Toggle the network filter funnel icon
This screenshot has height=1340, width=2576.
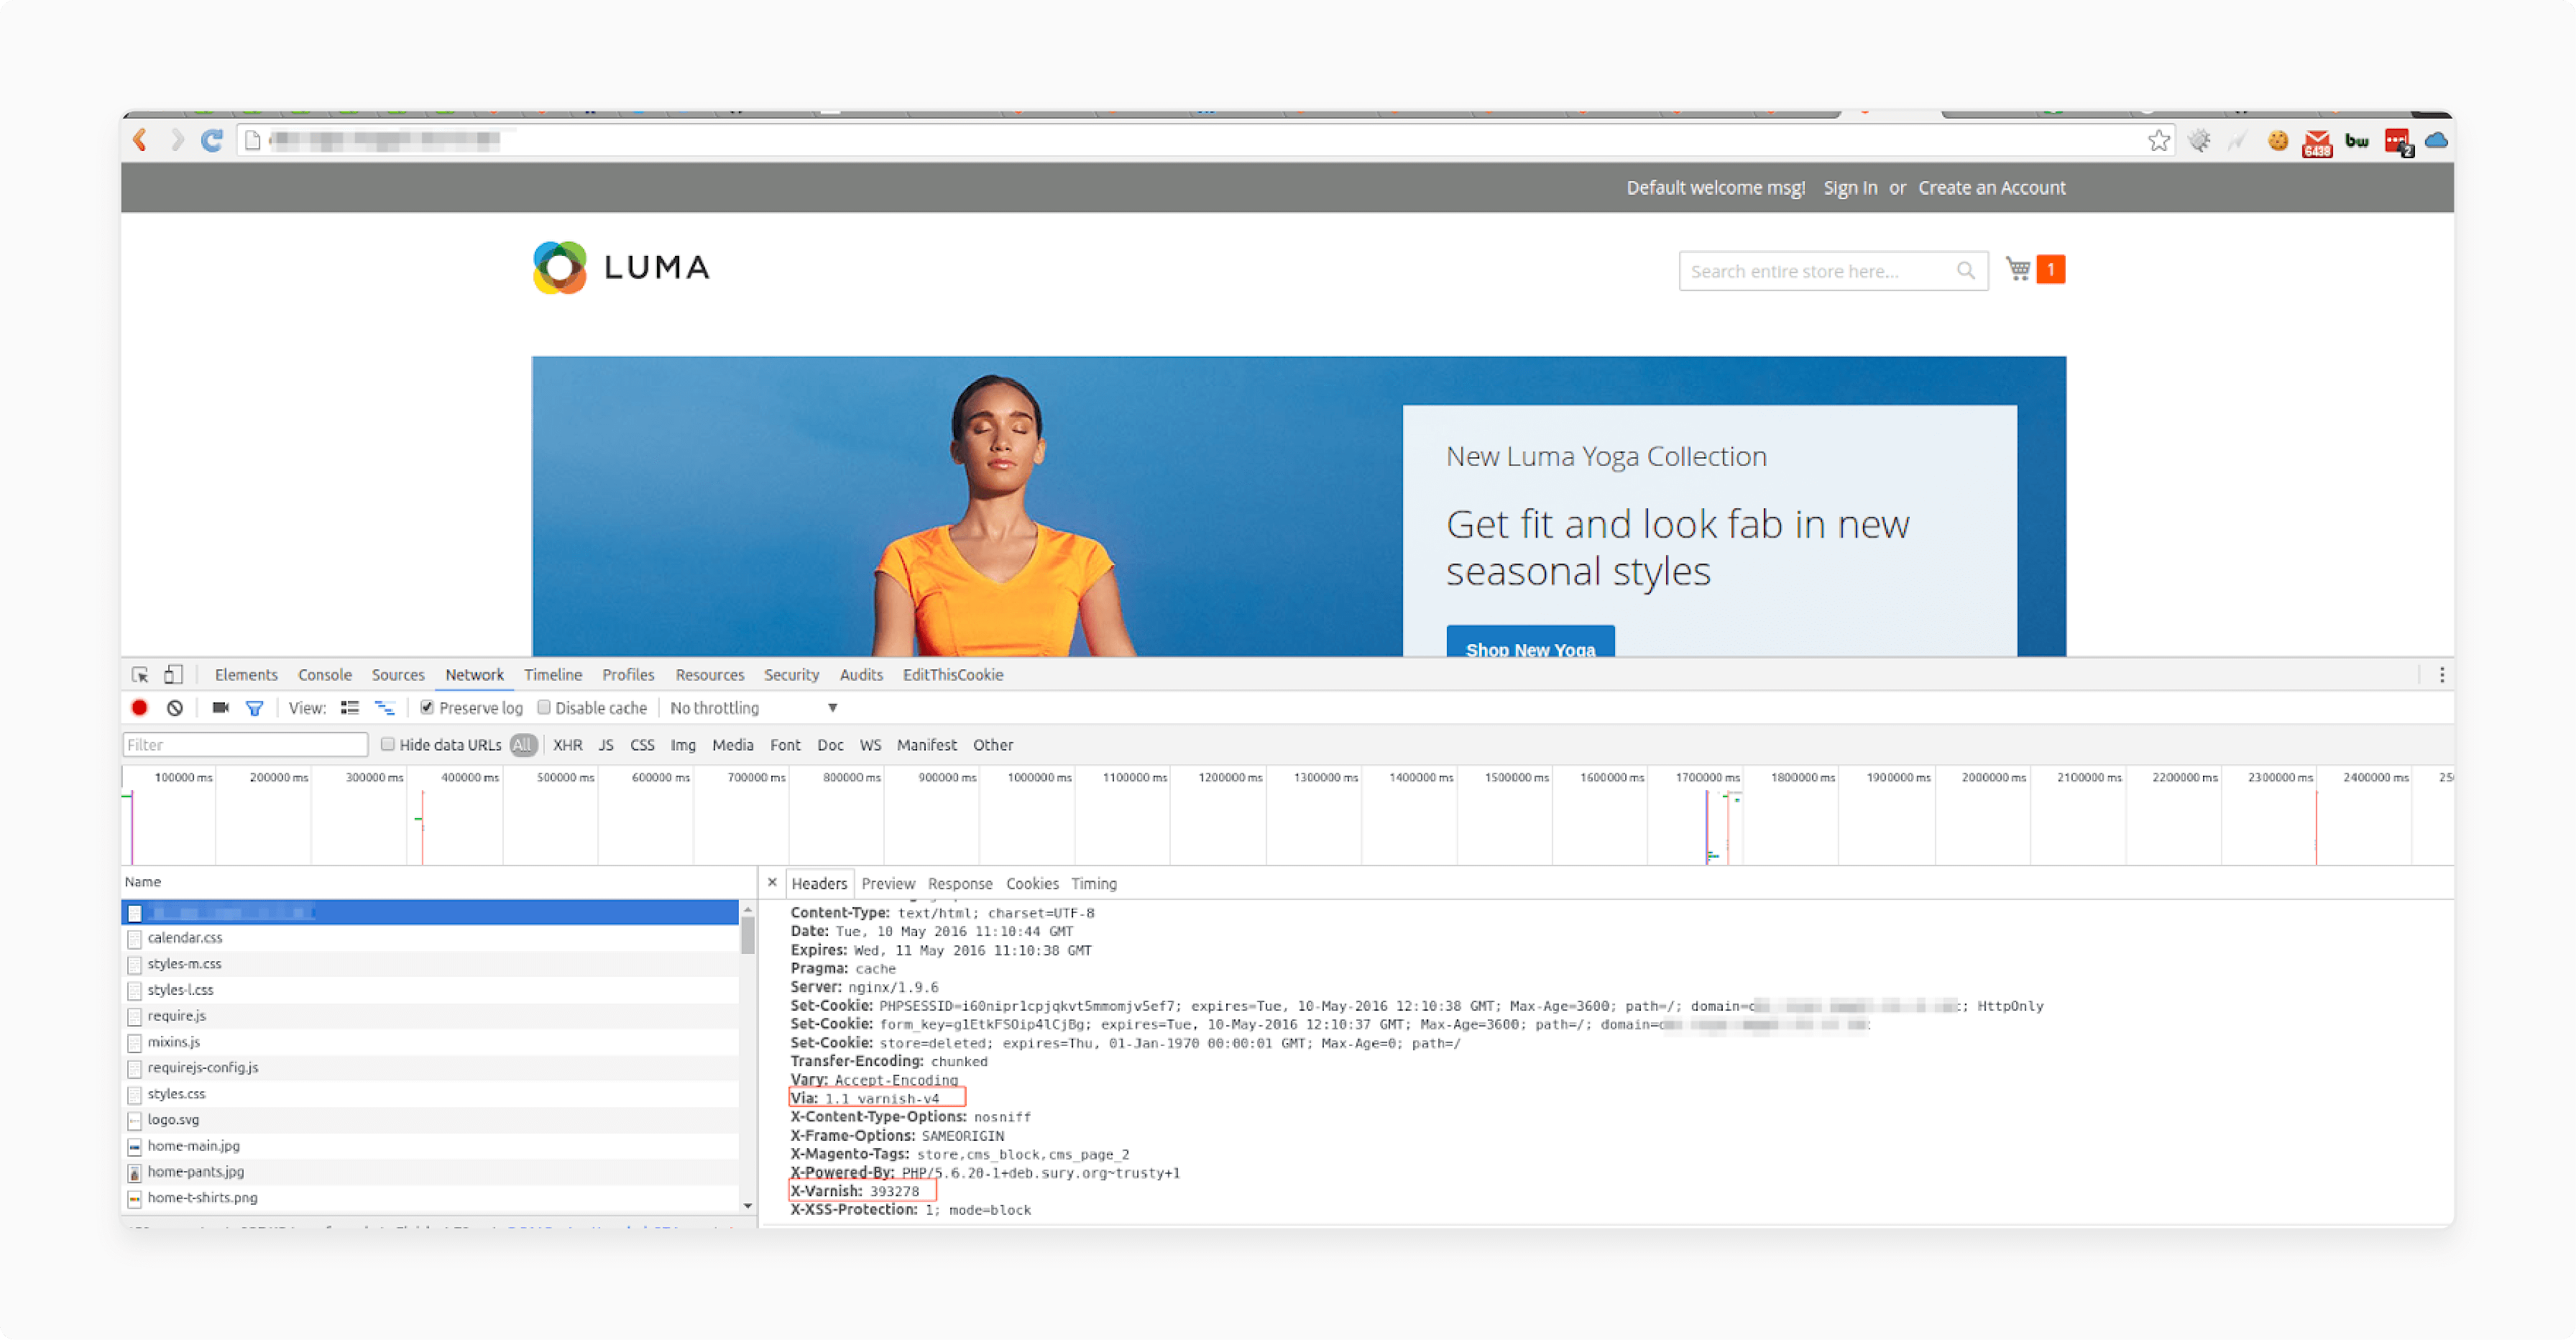click(x=254, y=708)
